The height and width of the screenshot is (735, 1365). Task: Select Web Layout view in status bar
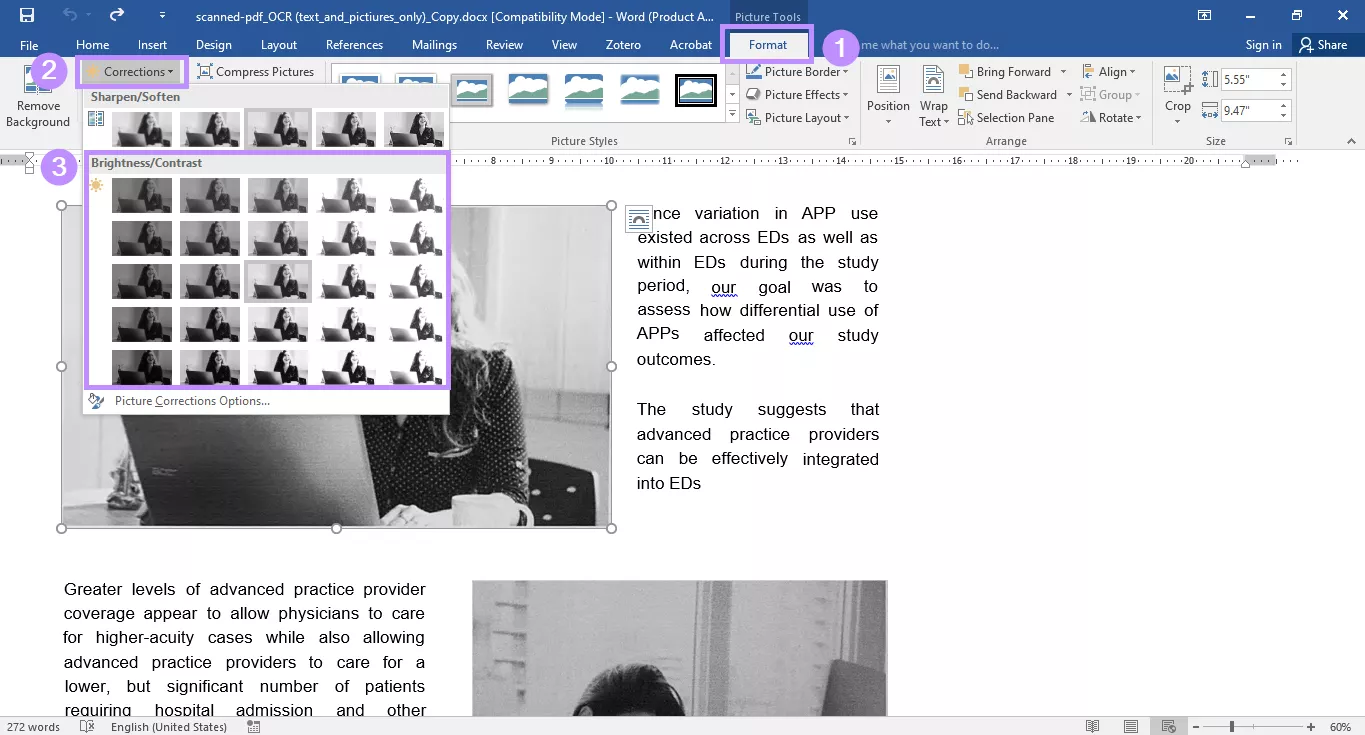pos(1168,725)
